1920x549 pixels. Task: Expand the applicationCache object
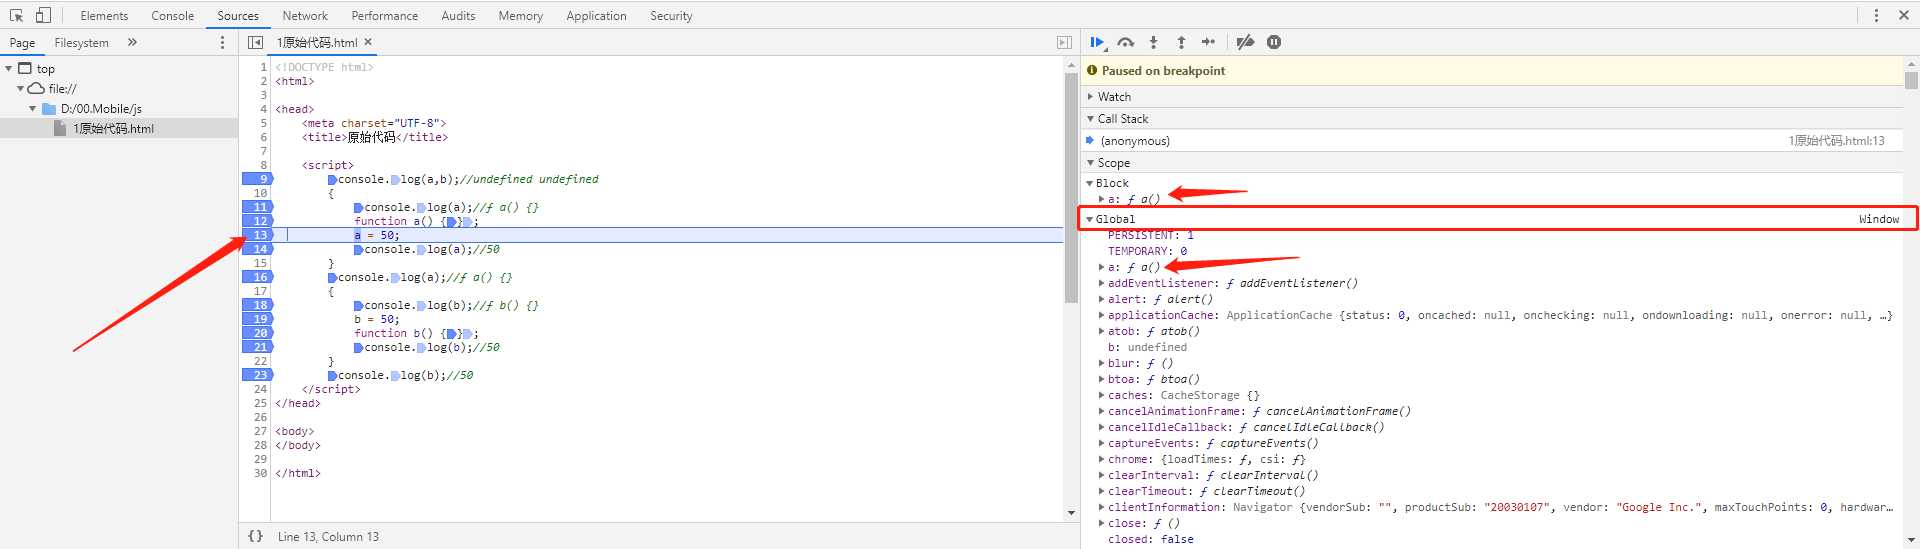(1101, 315)
